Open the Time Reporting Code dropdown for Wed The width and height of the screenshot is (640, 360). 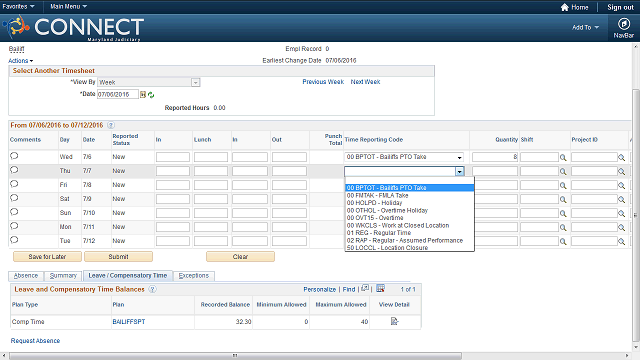(460, 157)
